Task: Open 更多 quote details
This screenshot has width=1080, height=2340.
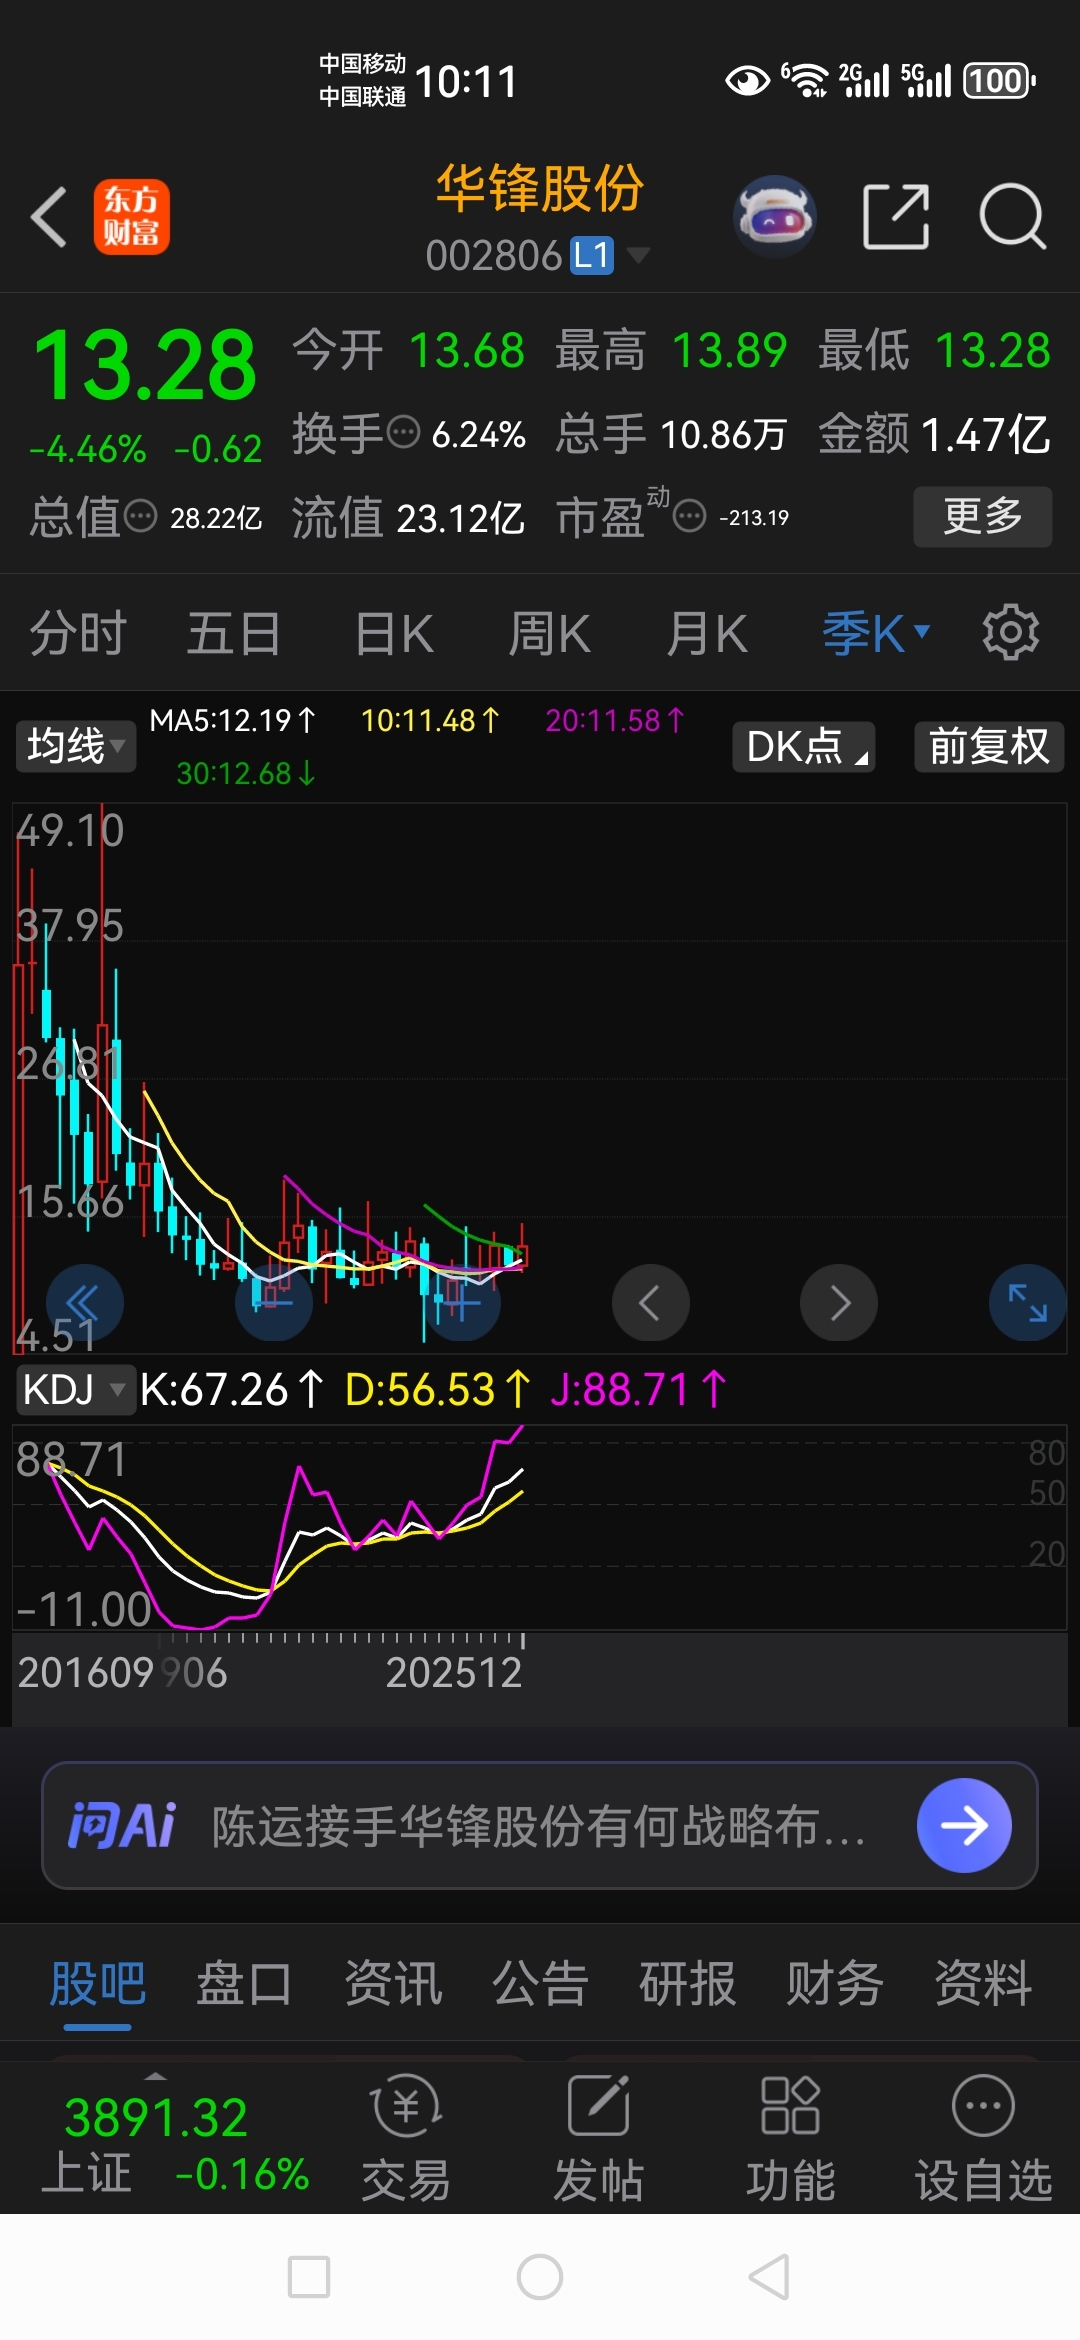Action: click(982, 516)
